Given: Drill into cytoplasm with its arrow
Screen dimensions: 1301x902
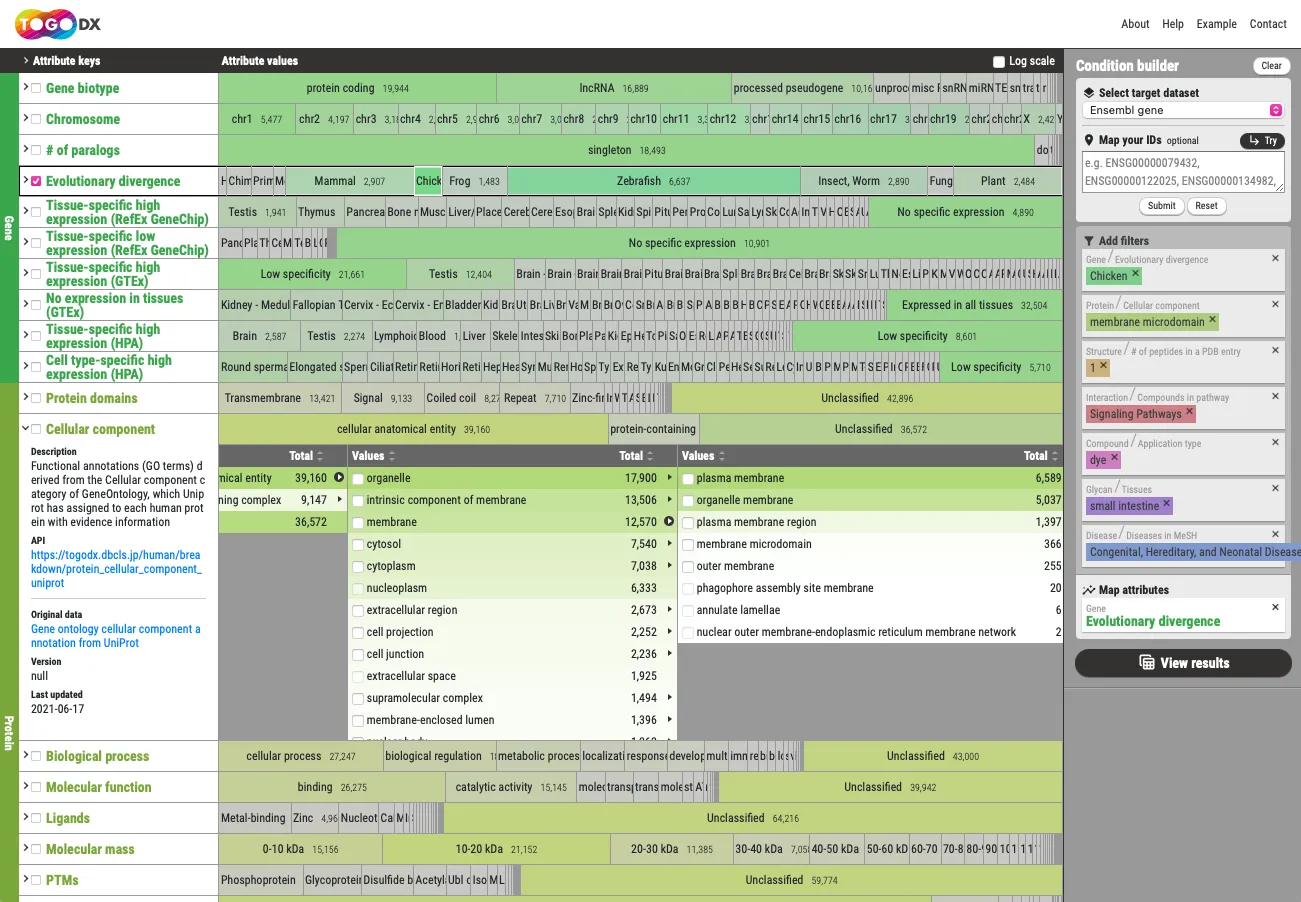Looking at the screenshot, I should click(x=669, y=566).
